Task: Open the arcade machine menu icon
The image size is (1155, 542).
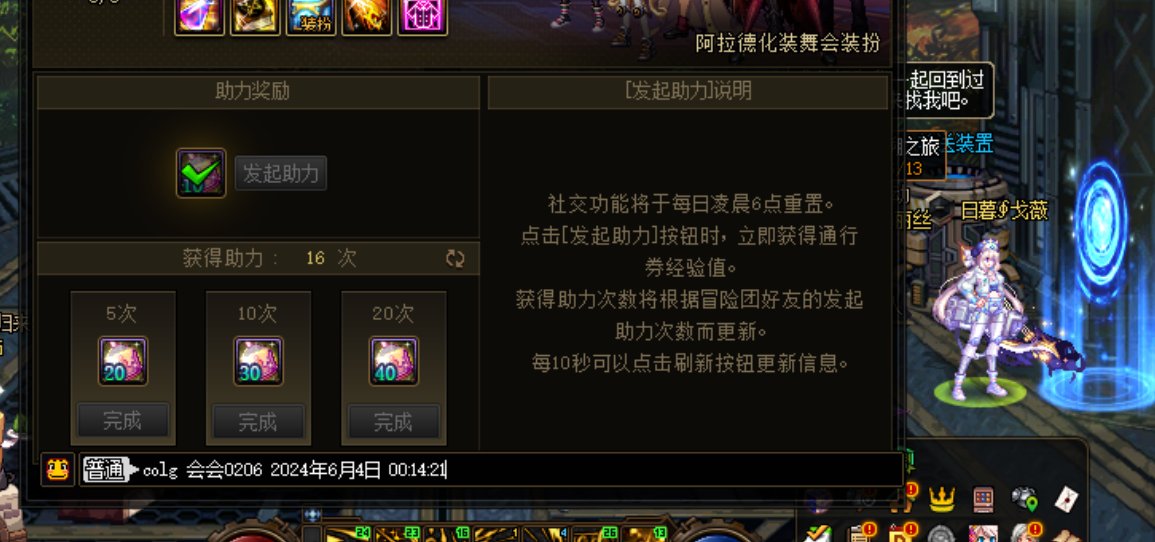Action: click(x=983, y=499)
